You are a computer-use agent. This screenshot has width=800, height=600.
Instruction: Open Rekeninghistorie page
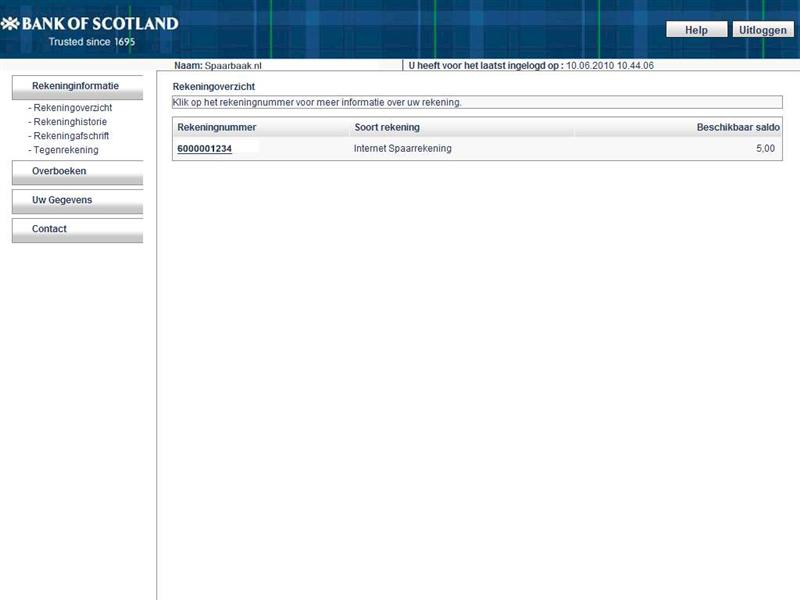pos(70,122)
